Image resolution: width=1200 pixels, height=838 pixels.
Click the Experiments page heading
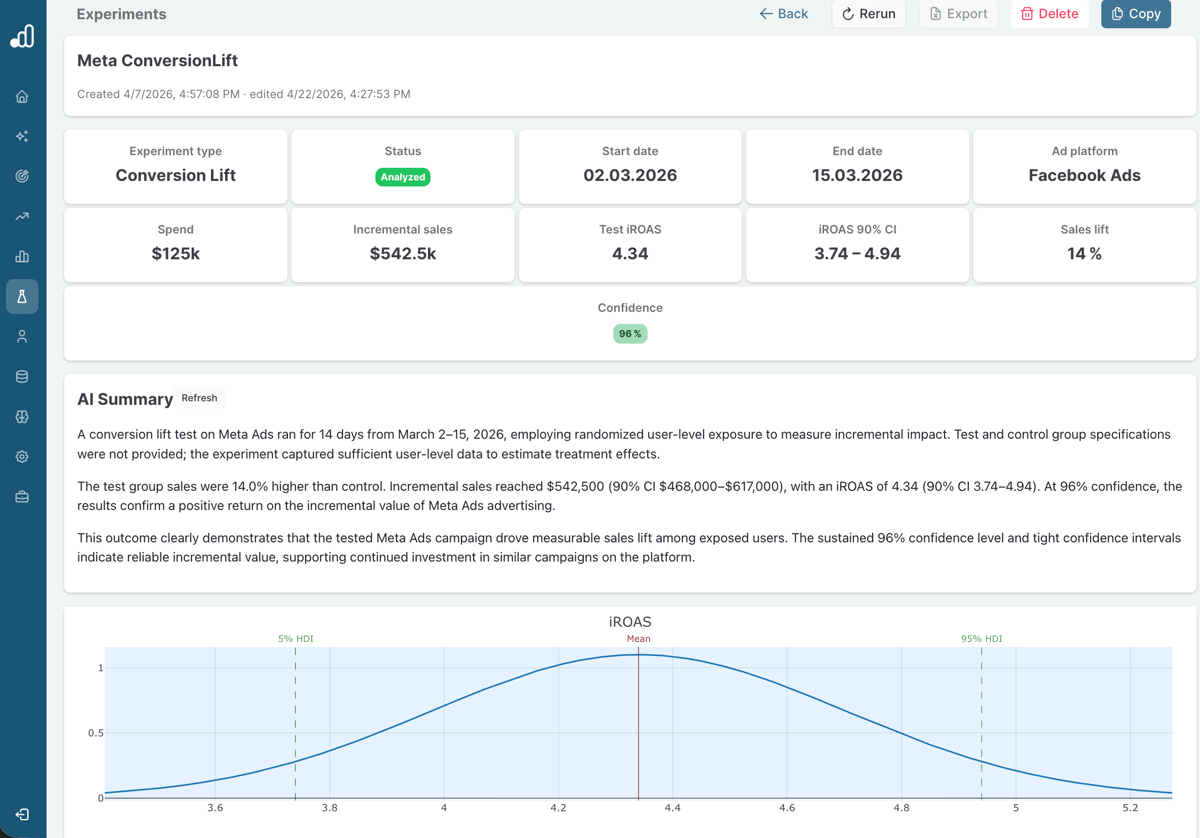click(x=121, y=14)
